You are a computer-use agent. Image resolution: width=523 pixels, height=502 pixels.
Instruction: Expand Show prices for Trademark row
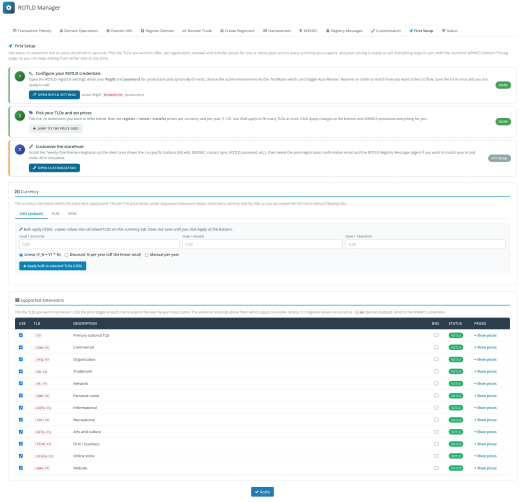[x=485, y=372]
